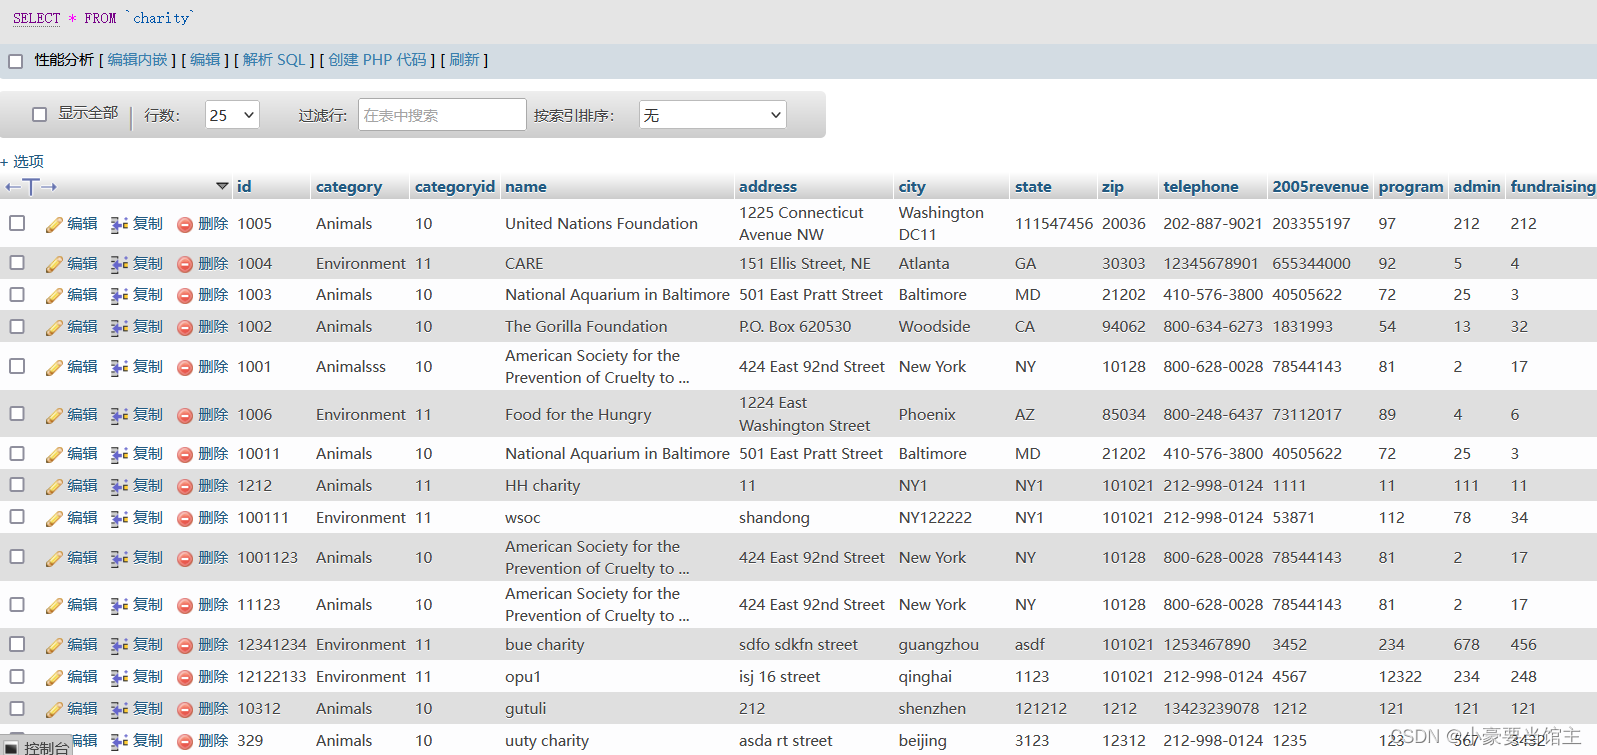This screenshot has height=755, width=1597.
Task: Click name cell 'The Gorilla Foundation'
Action: (586, 327)
